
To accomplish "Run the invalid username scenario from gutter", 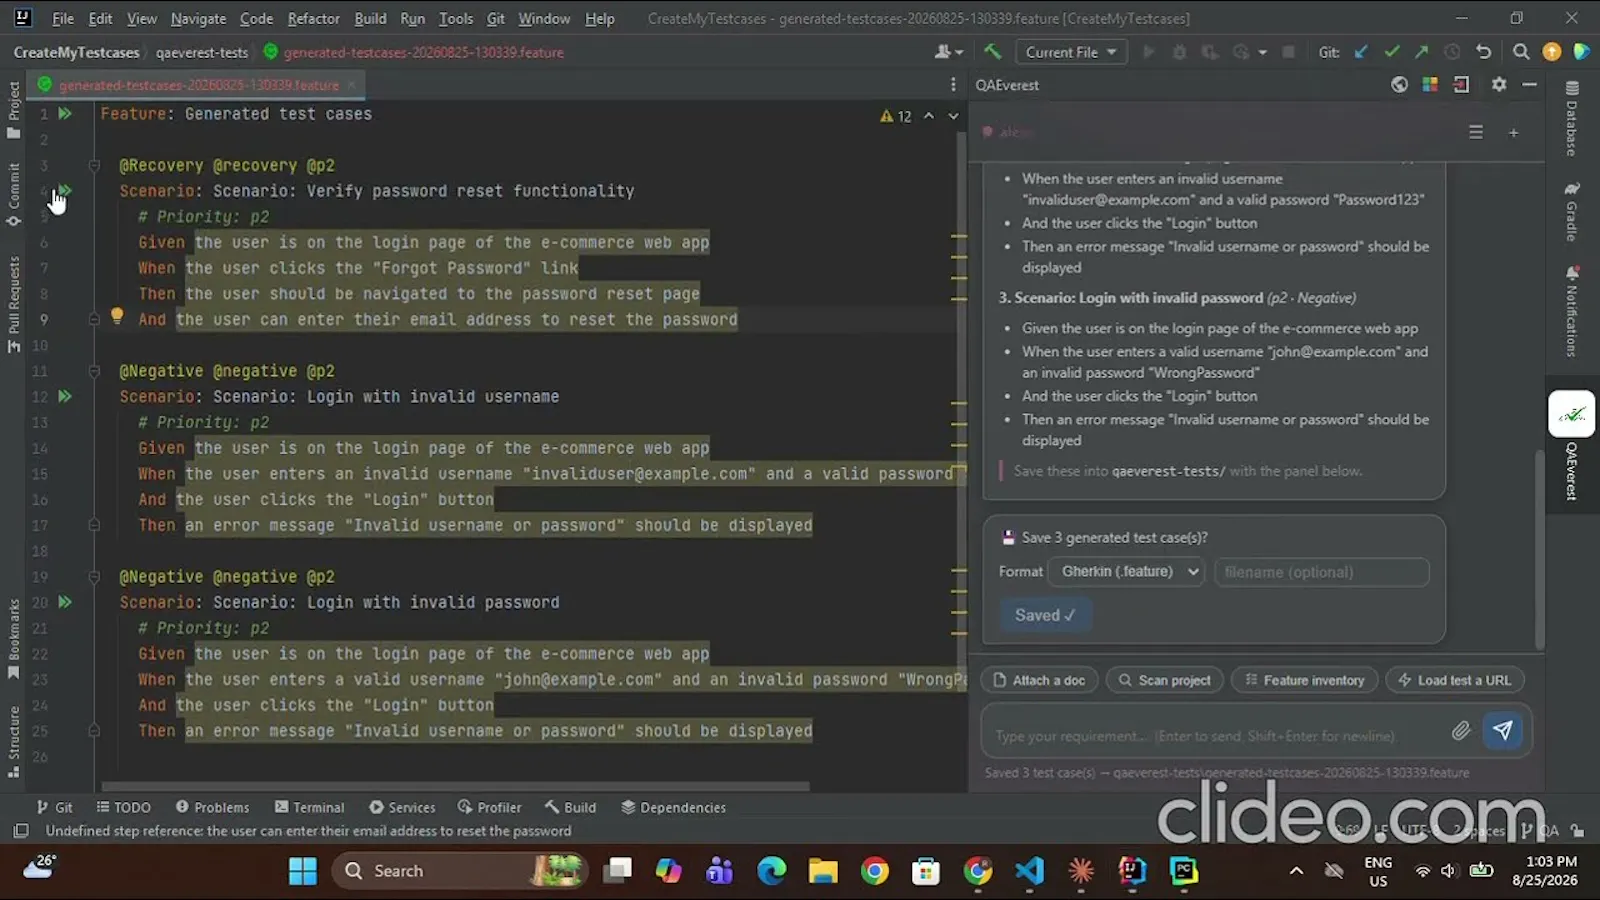I will 65,397.
